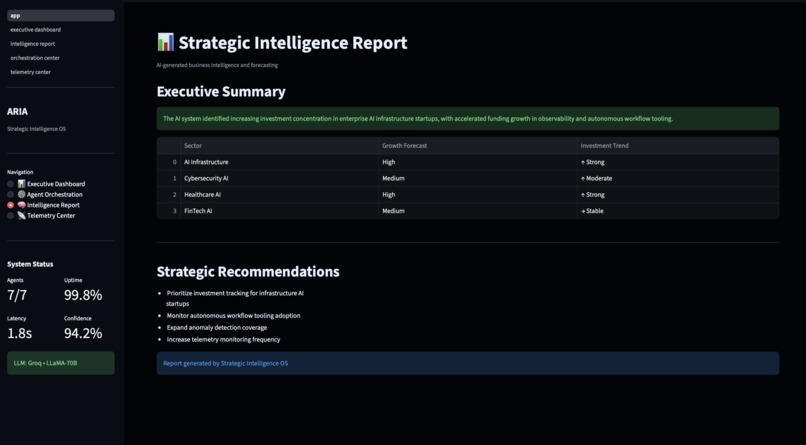The height and width of the screenshot is (445, 806).
Task: Click the Intelligence Report brain icon
Action: click(22, 205)
